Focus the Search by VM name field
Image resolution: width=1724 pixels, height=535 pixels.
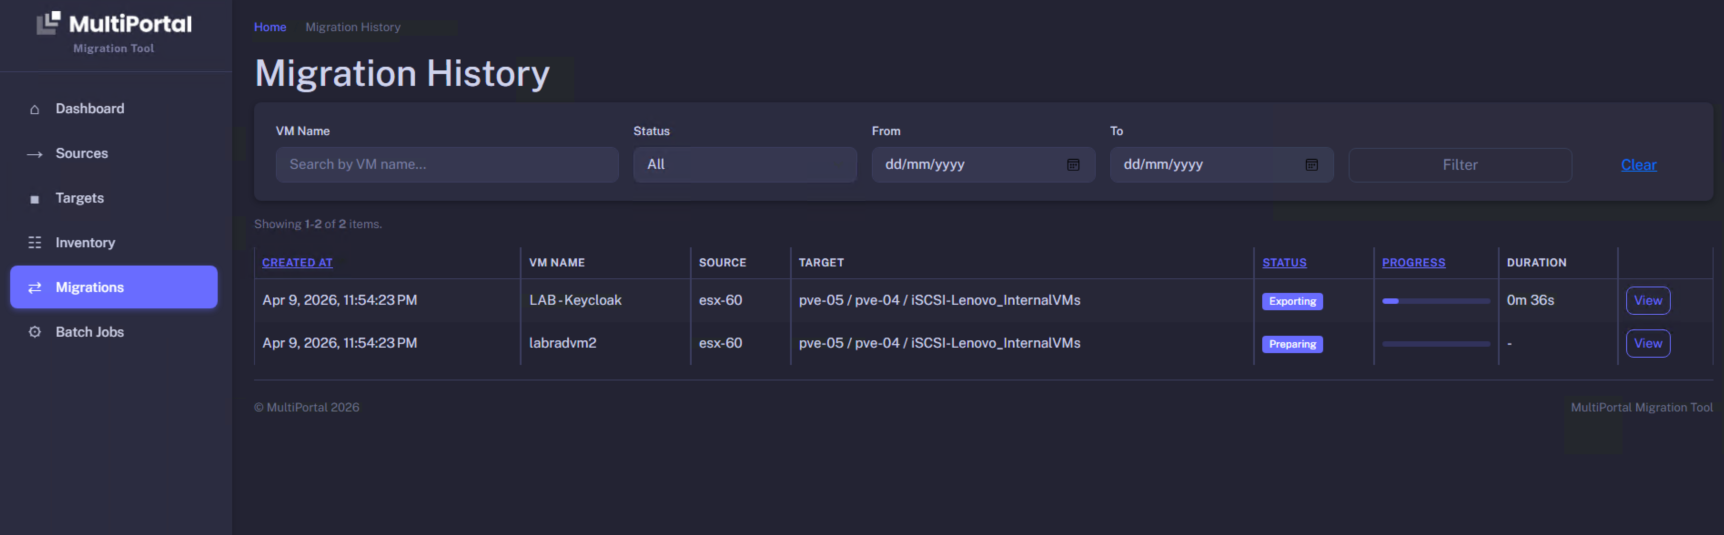click(x=447, y=165)
